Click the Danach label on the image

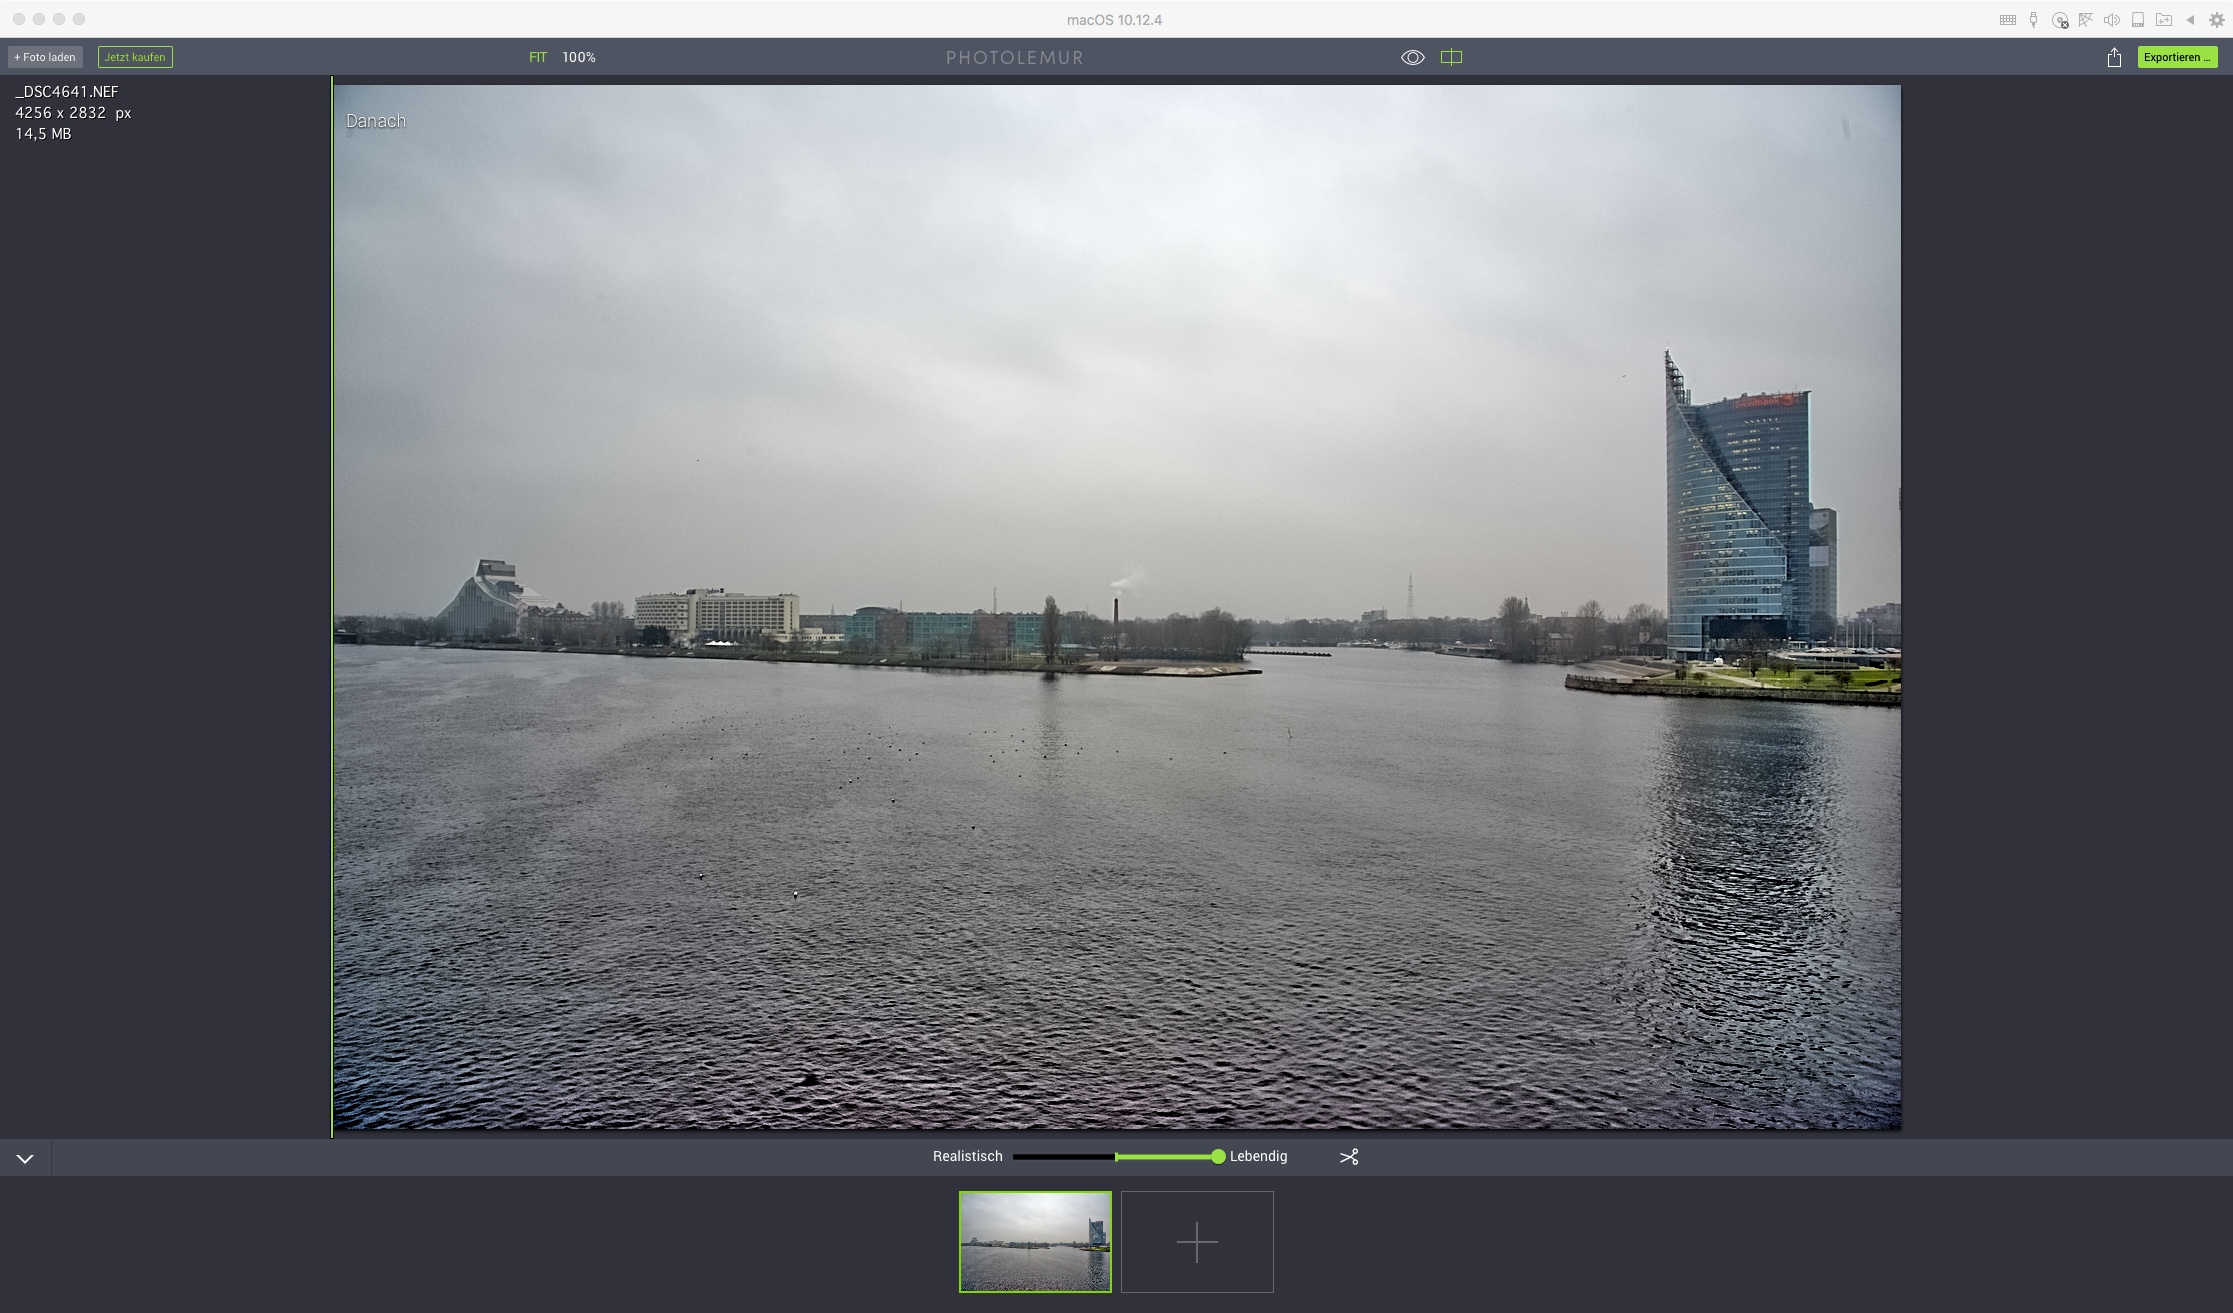376,121
